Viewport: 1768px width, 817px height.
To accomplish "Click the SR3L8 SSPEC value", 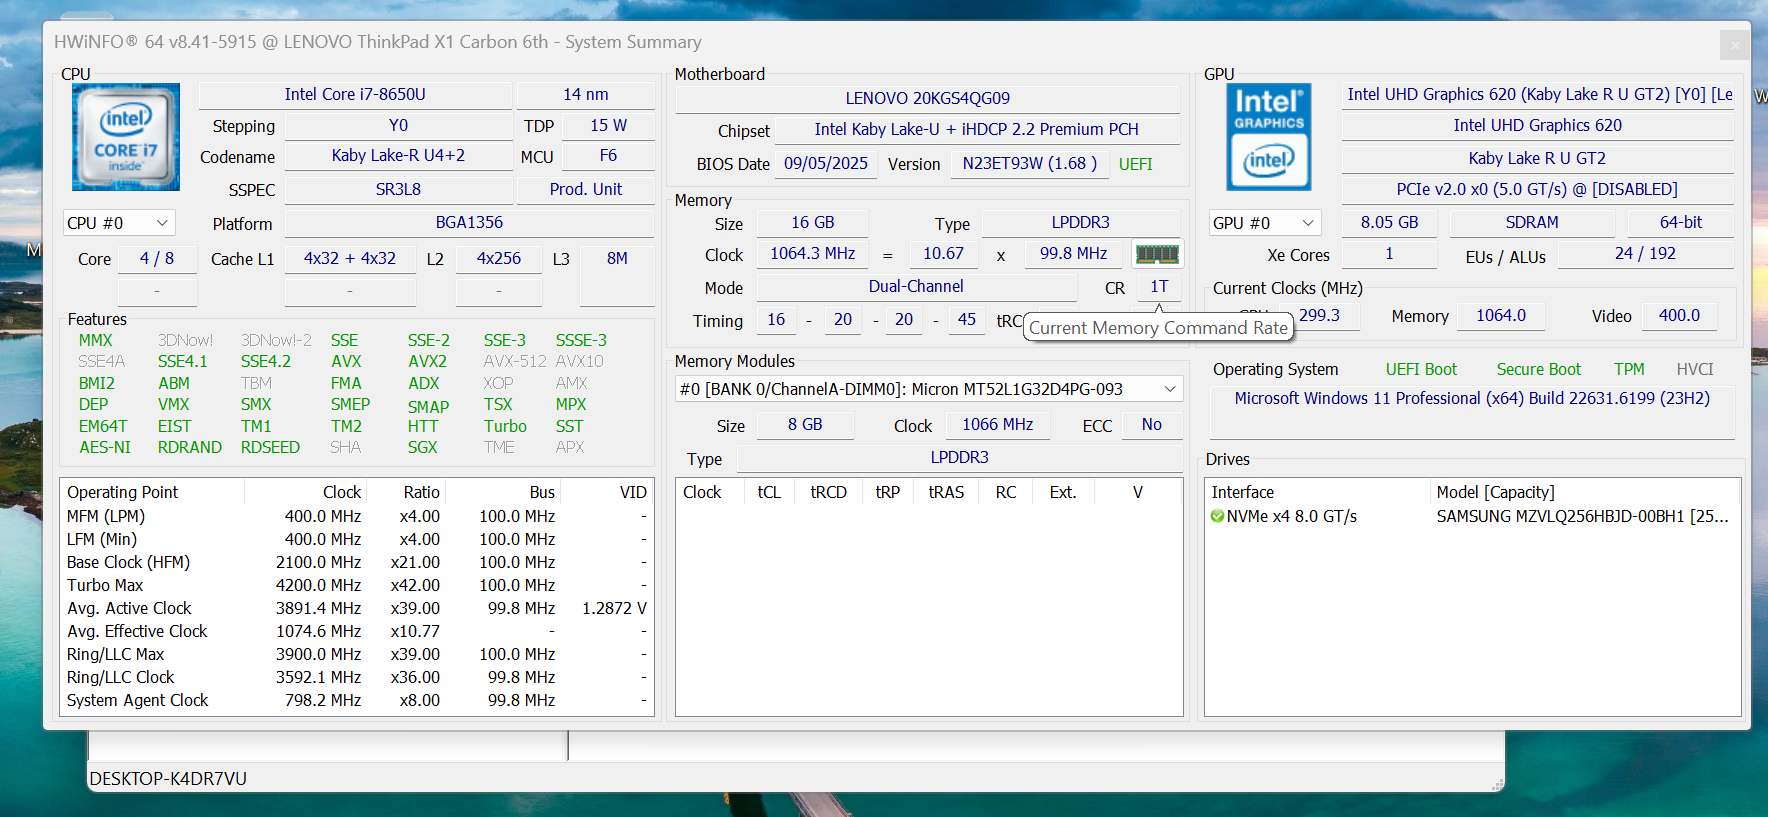I will [x=398, y=190].
